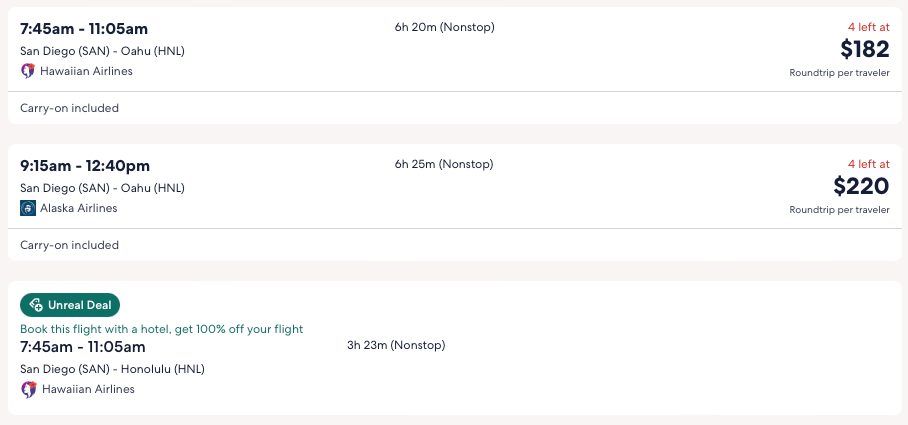The height and width of the screenshot is (425, 908).
Task: Click the 6h 25m (Nonstop) duration
Action: tap(444, 164)
